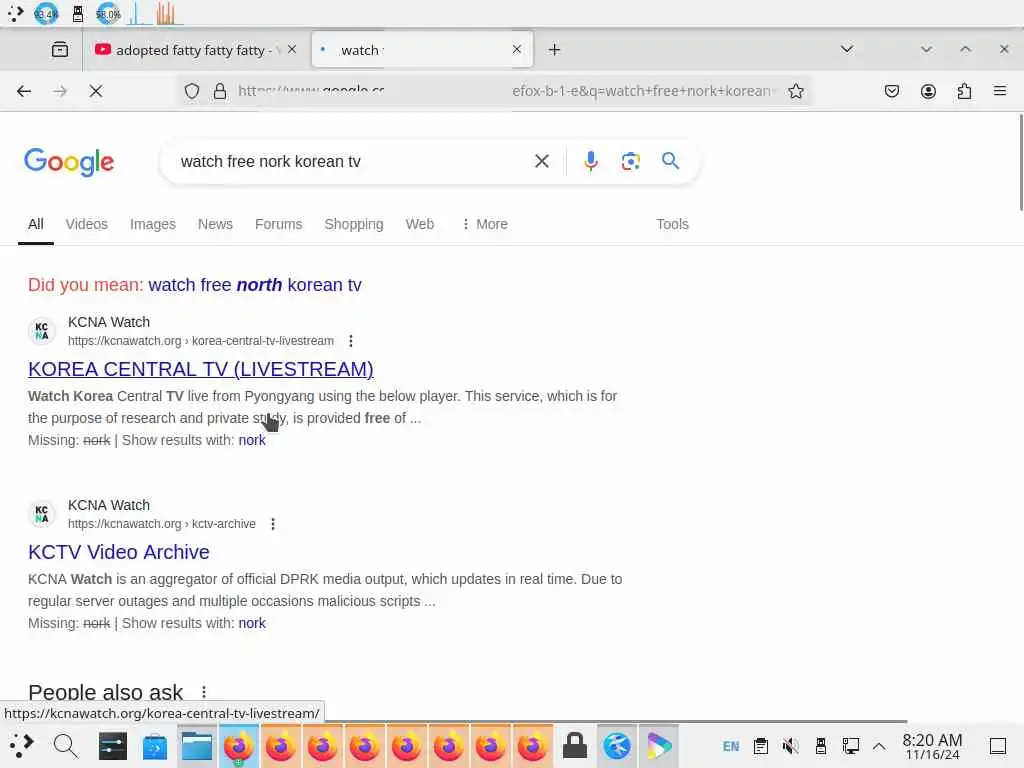Open the Extensions puzzle icon
This screenshot has width=1024, height=768.
[x=964, y=91]
